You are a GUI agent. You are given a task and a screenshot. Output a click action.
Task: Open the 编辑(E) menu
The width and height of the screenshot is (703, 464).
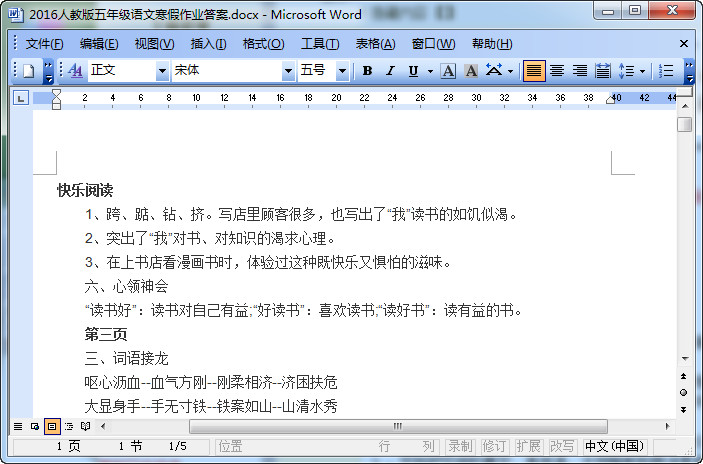(99, 44)
